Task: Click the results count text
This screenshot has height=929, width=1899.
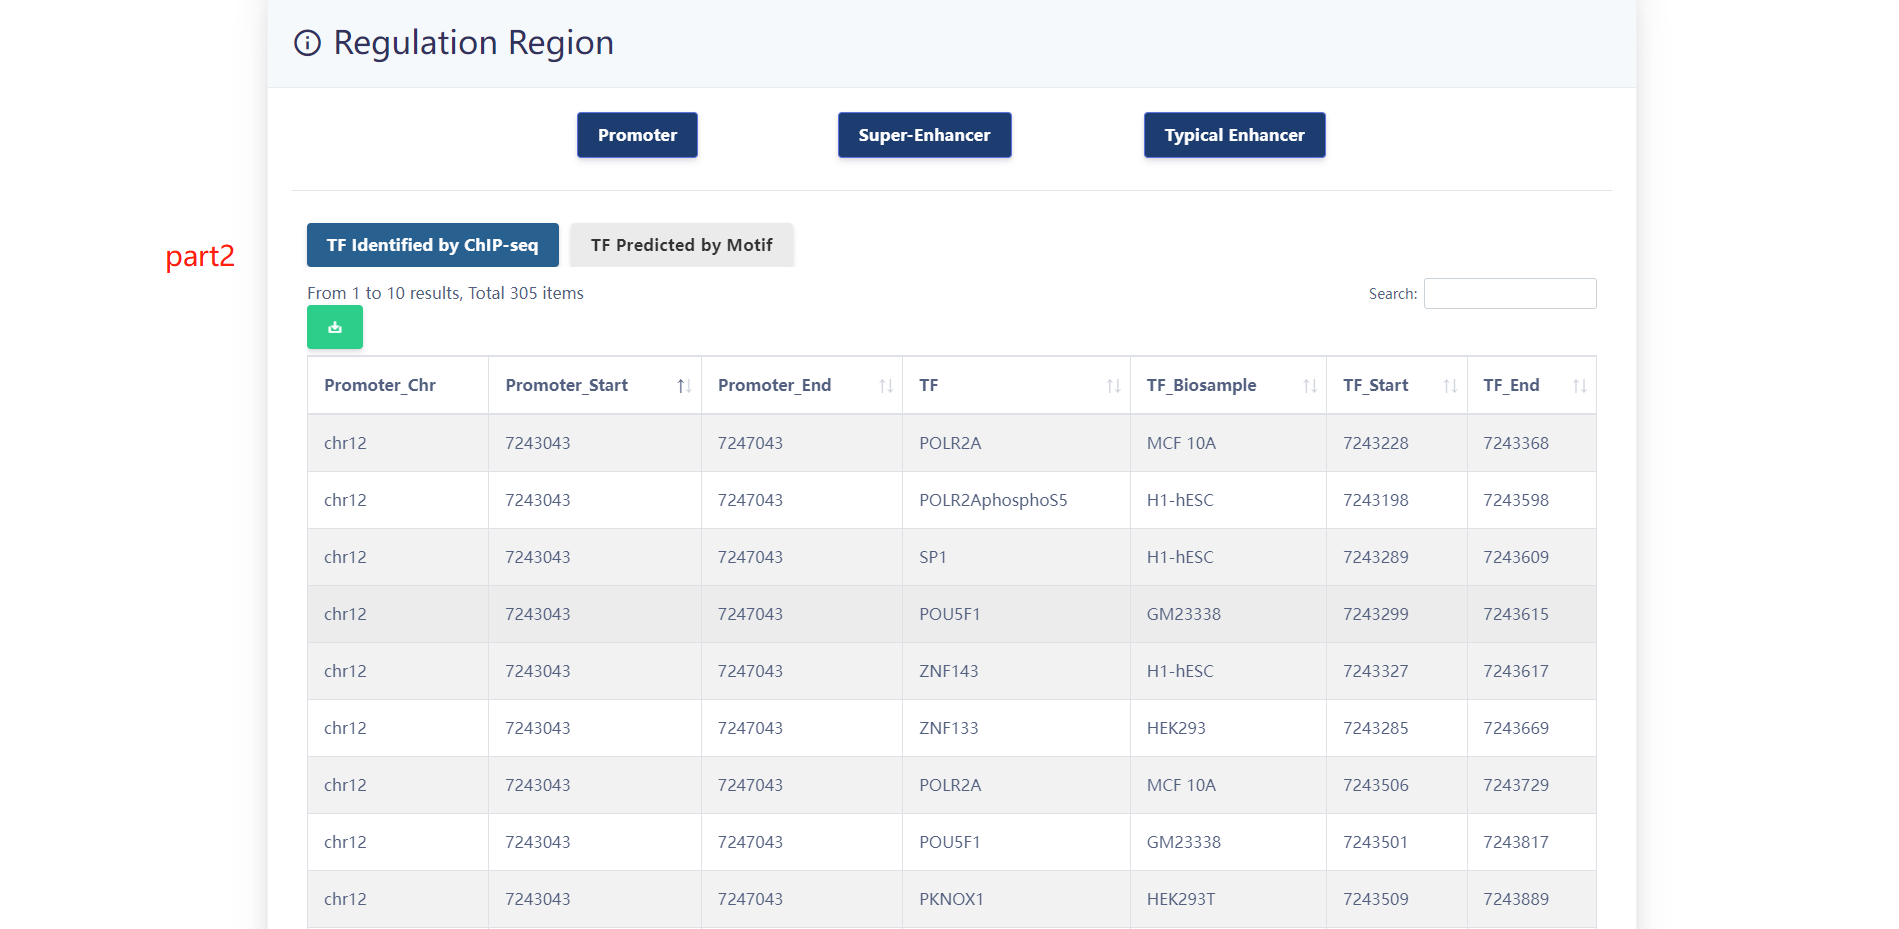Action: coord(445,293)
